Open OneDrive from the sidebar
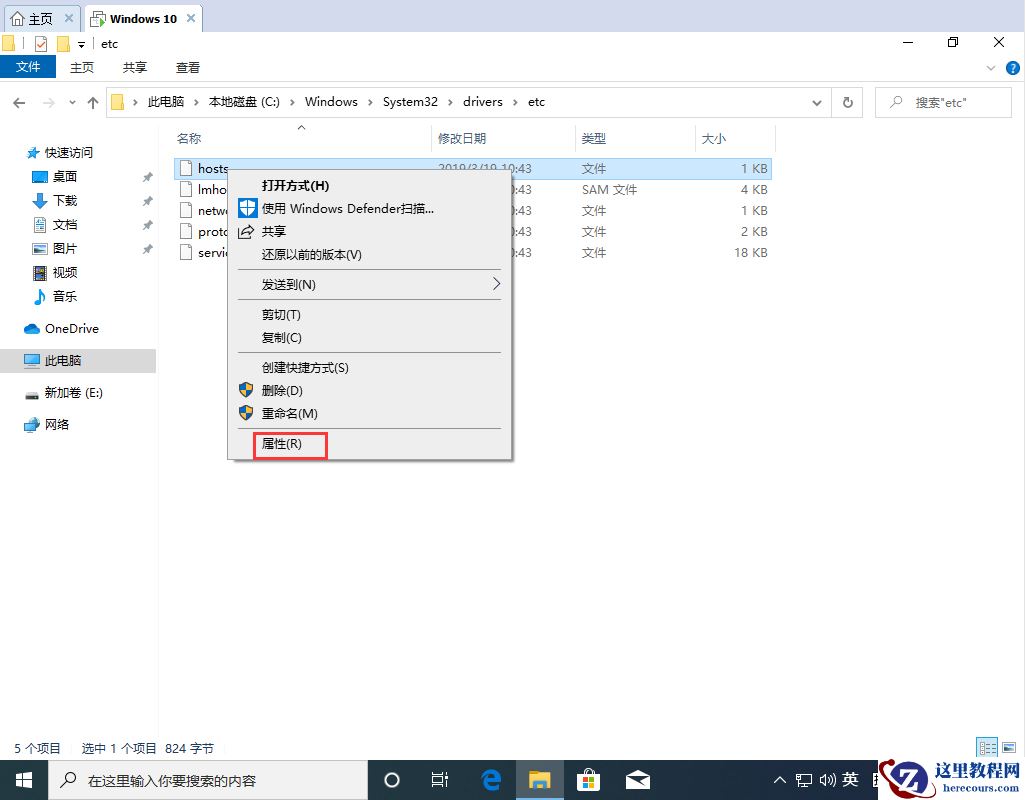The image size is (1025, 800). (x=70, y=328)
